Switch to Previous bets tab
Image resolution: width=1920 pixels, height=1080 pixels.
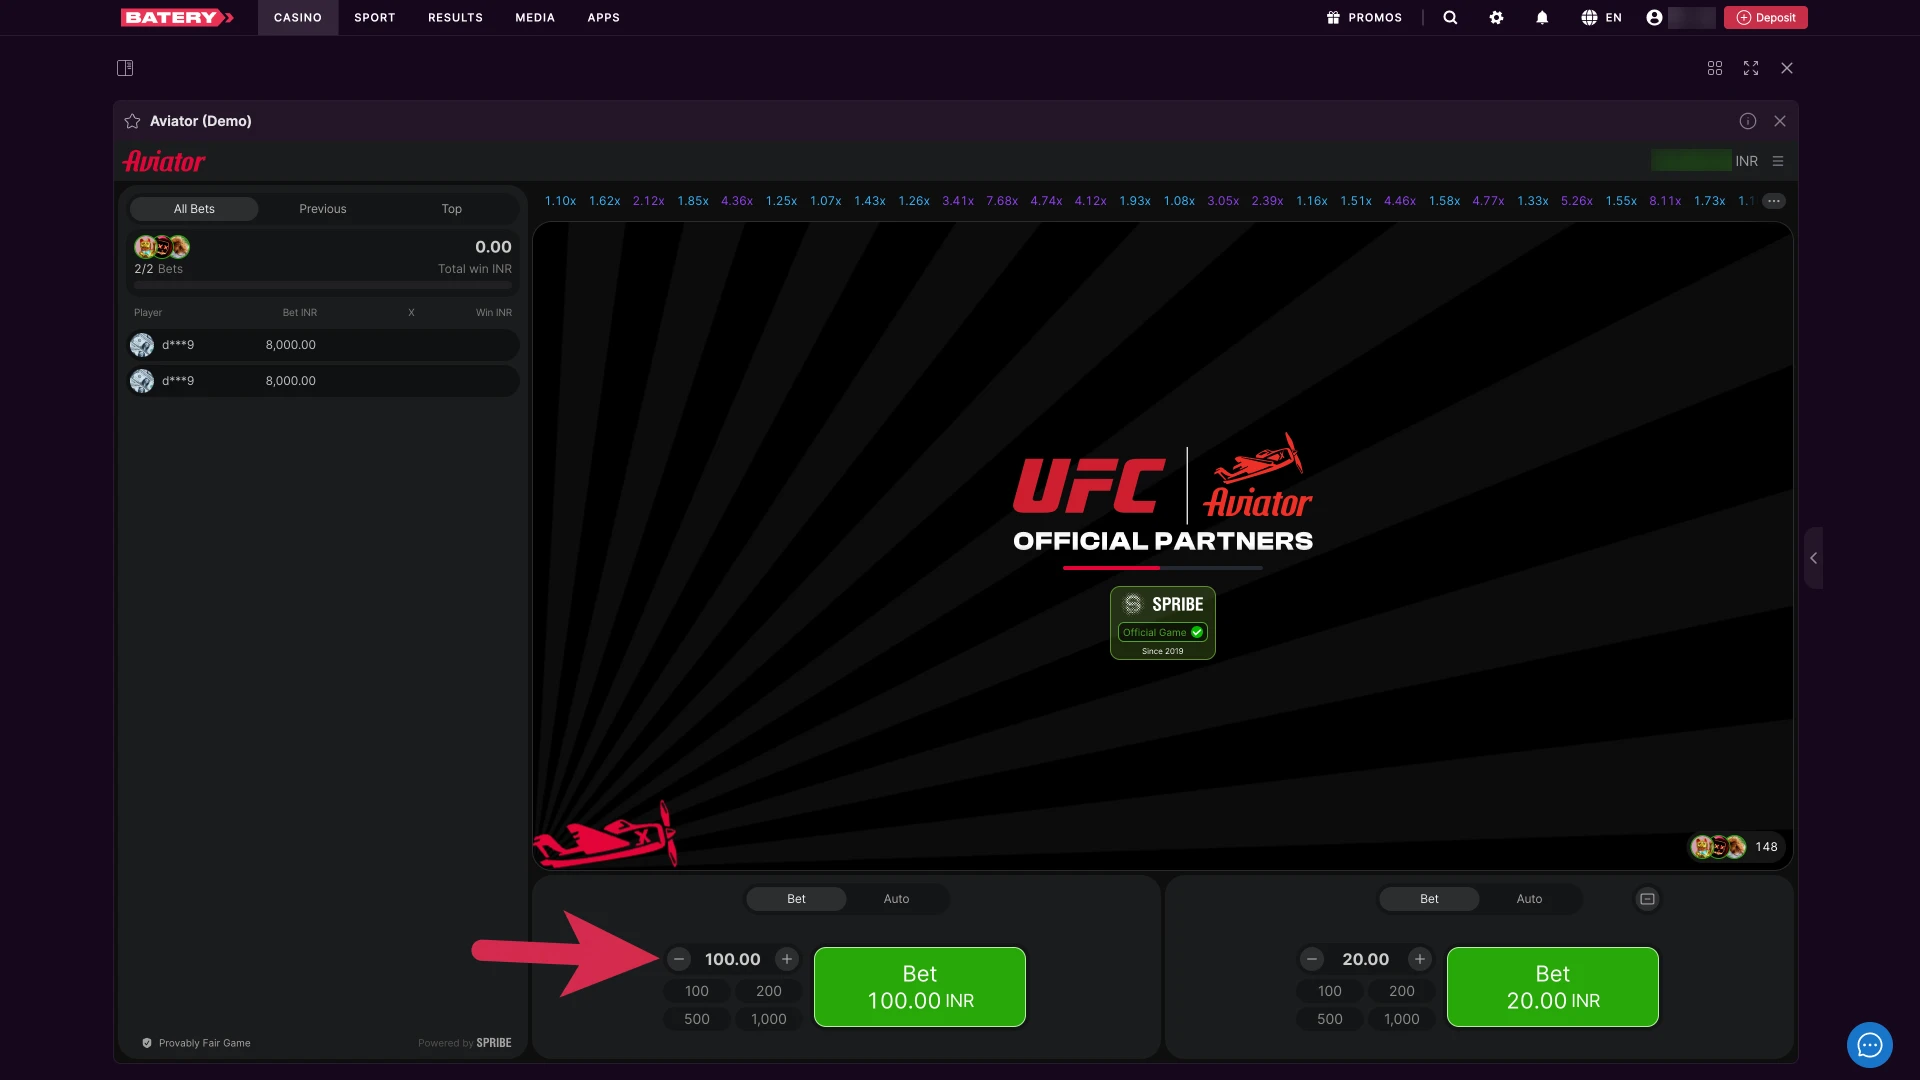coord(323,209)
